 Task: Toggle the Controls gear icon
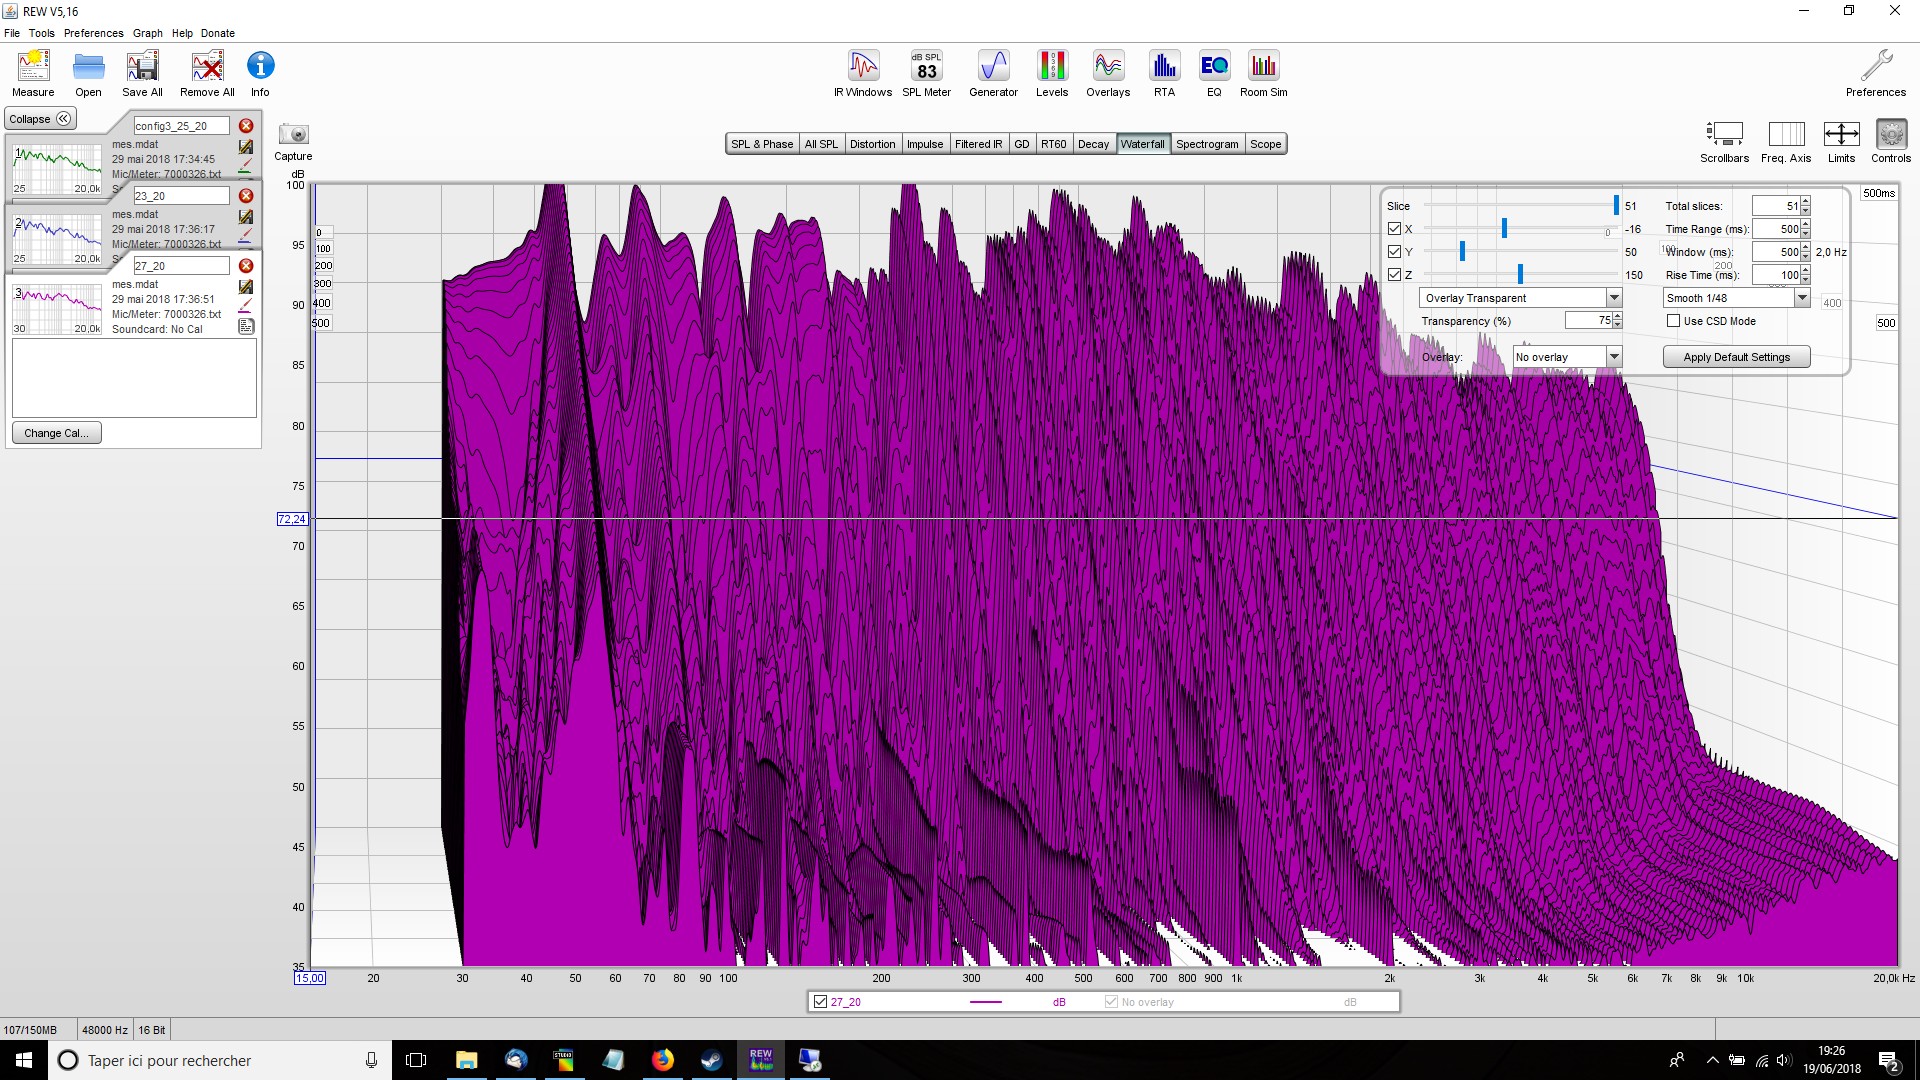click(x=1891, y=134)
